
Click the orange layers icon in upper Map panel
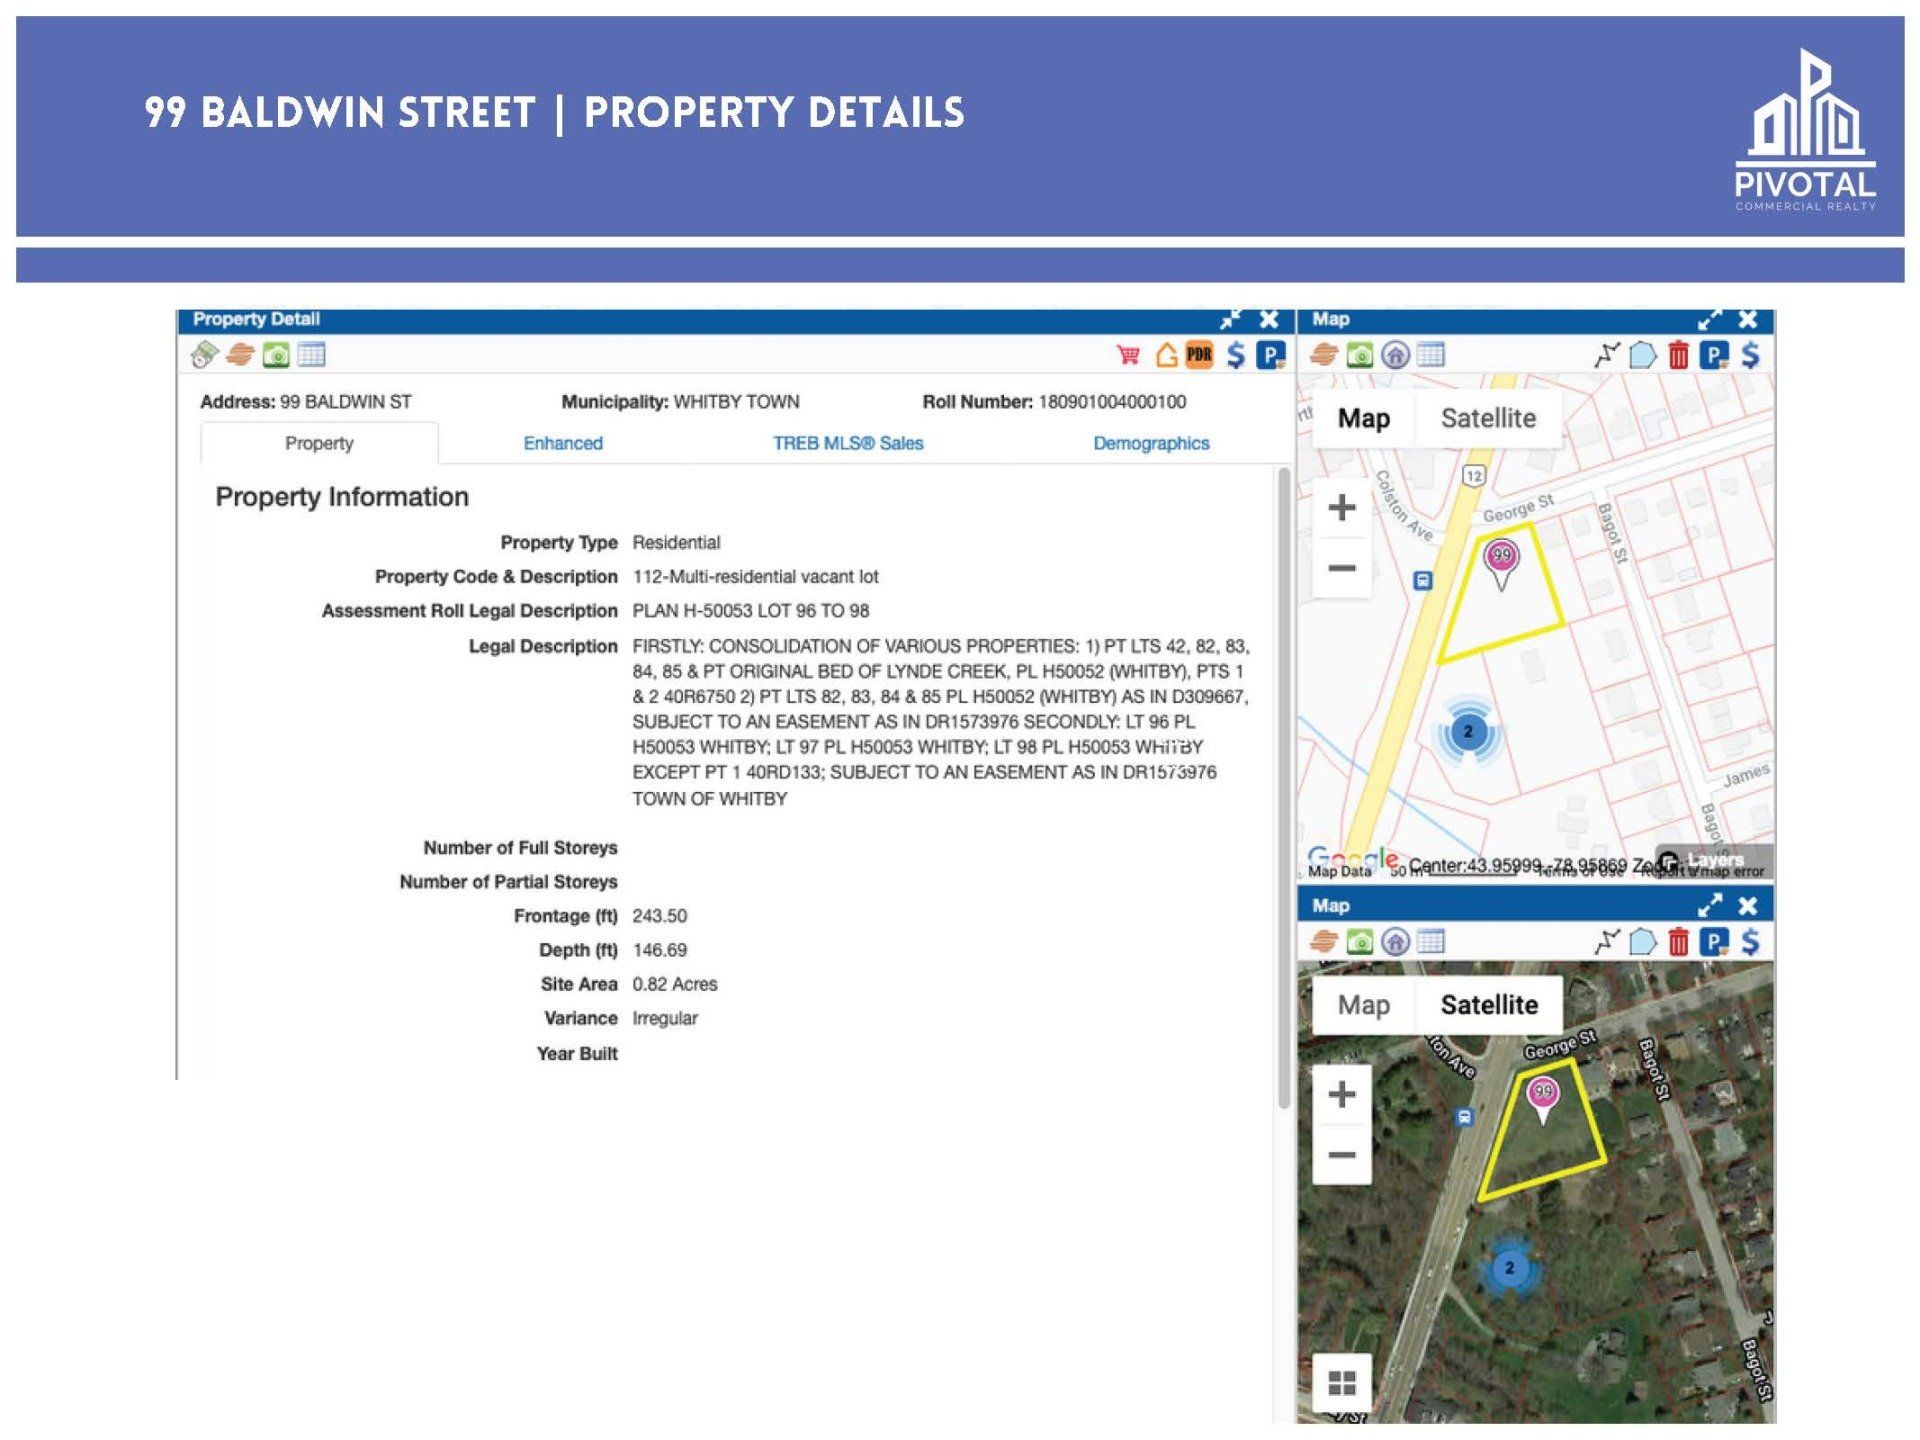click(x=1324, y=355)
